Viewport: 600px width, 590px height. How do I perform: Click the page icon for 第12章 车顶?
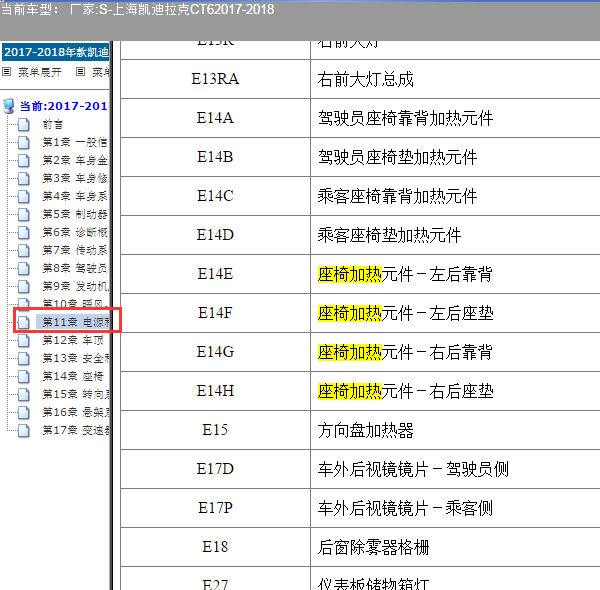(24, 340)
